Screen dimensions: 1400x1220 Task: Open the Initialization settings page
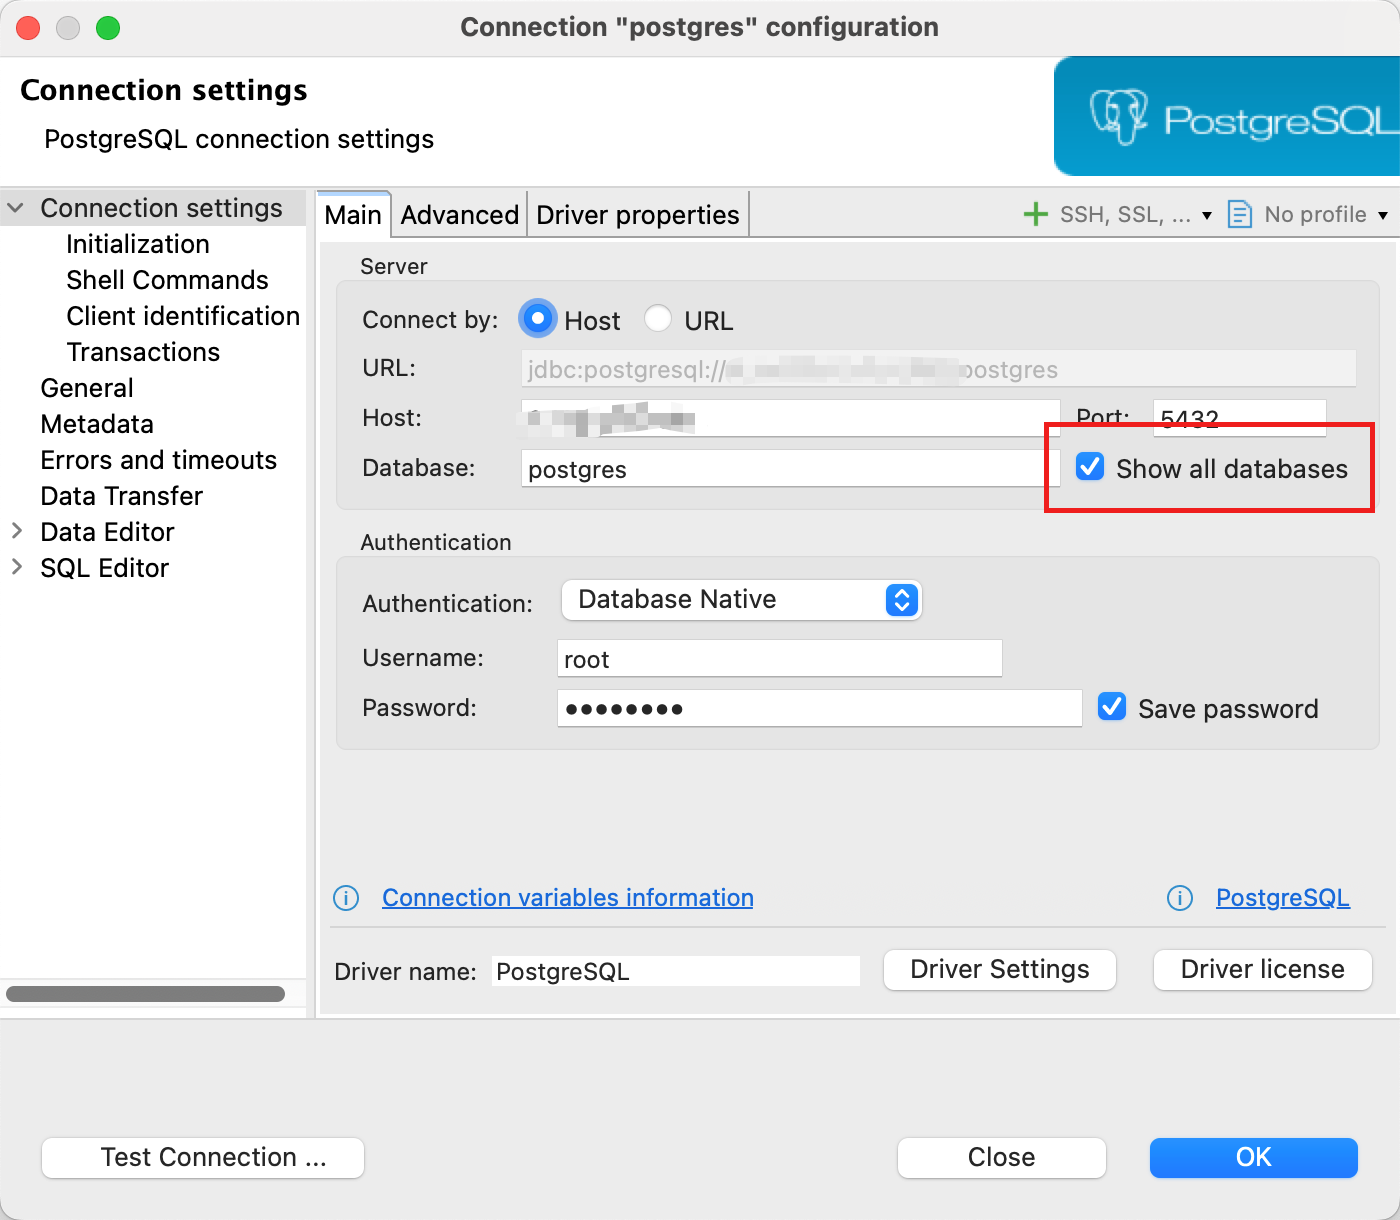tap(138, 244)
